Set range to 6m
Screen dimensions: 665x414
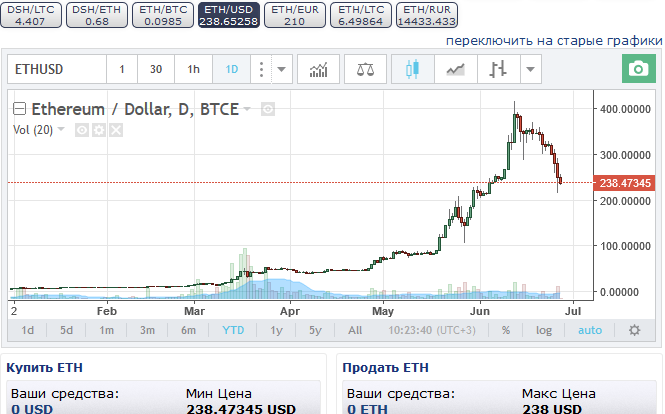pyautogui.click(x=188, y=330)
